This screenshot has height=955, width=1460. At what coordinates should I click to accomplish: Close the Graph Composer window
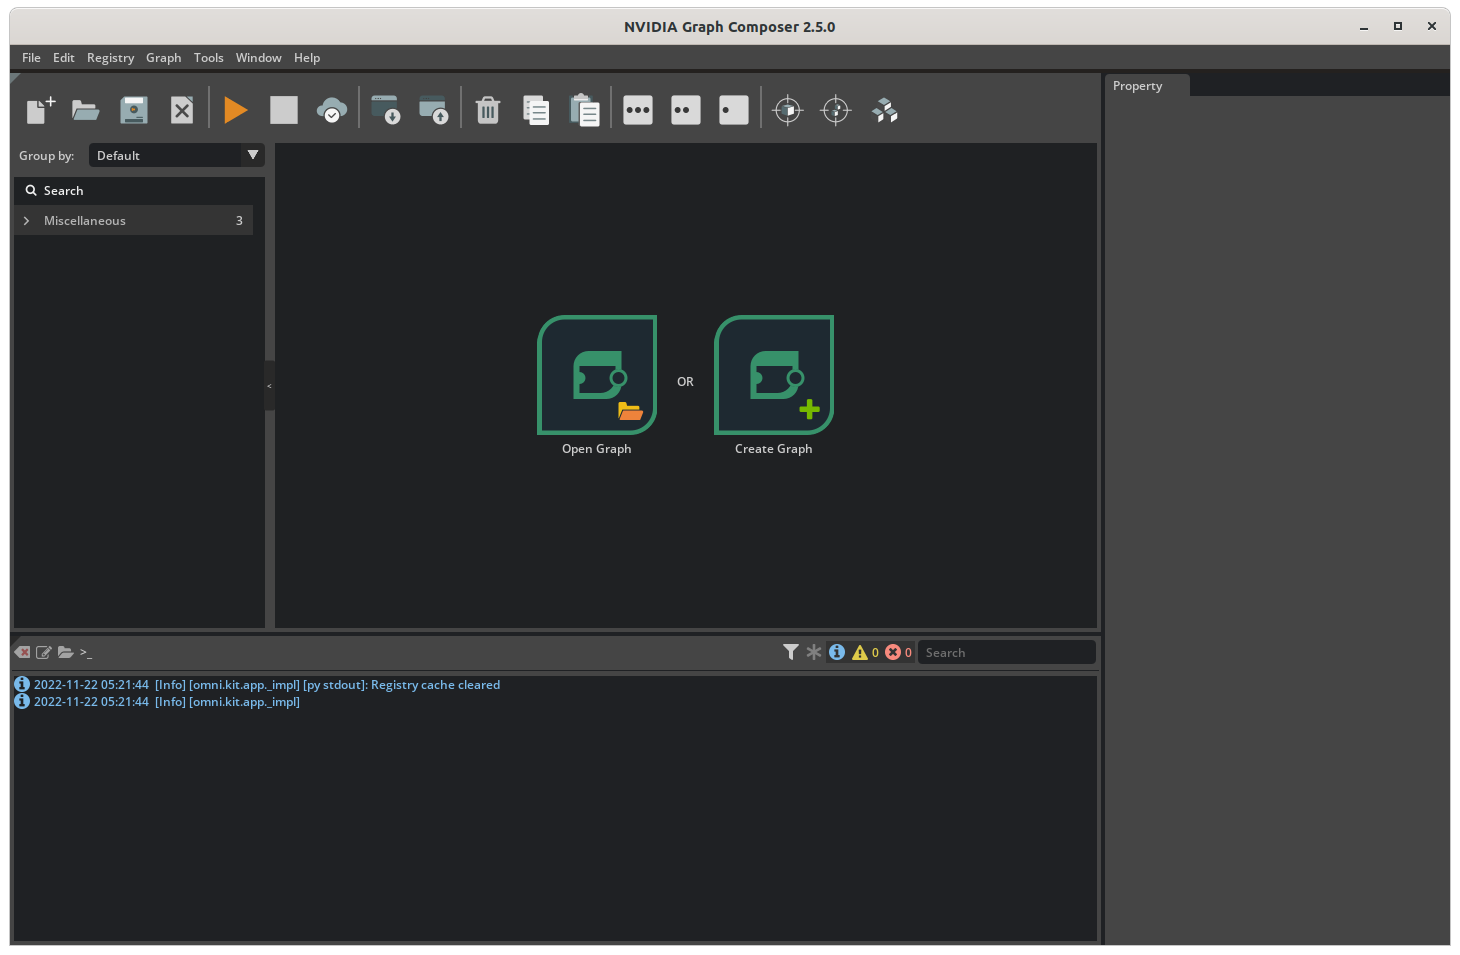[1432, 27]
